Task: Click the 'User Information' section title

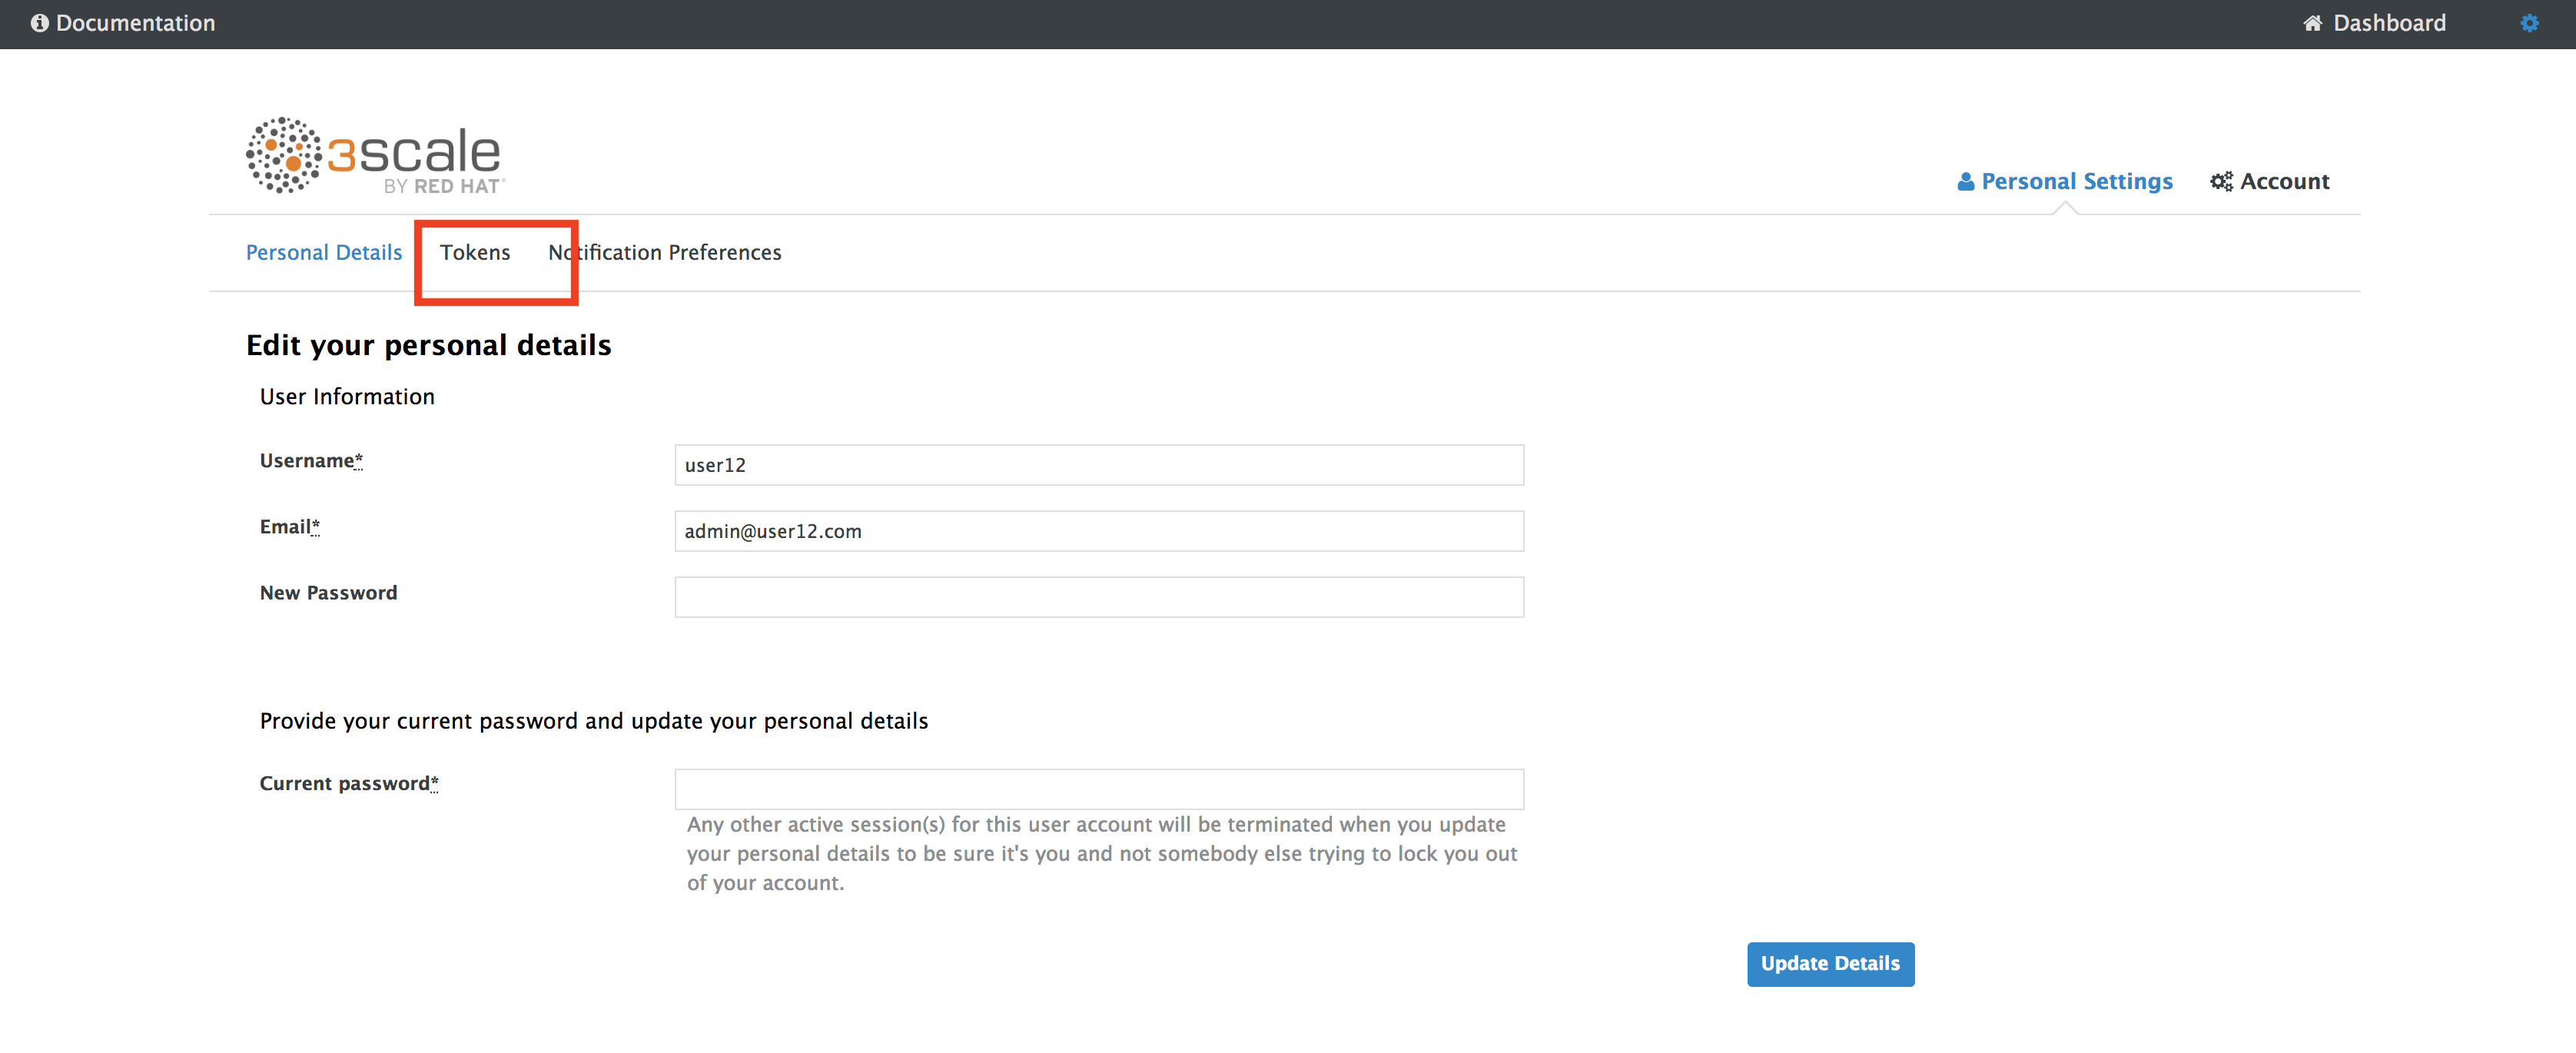Action: [x=347, y=397]
